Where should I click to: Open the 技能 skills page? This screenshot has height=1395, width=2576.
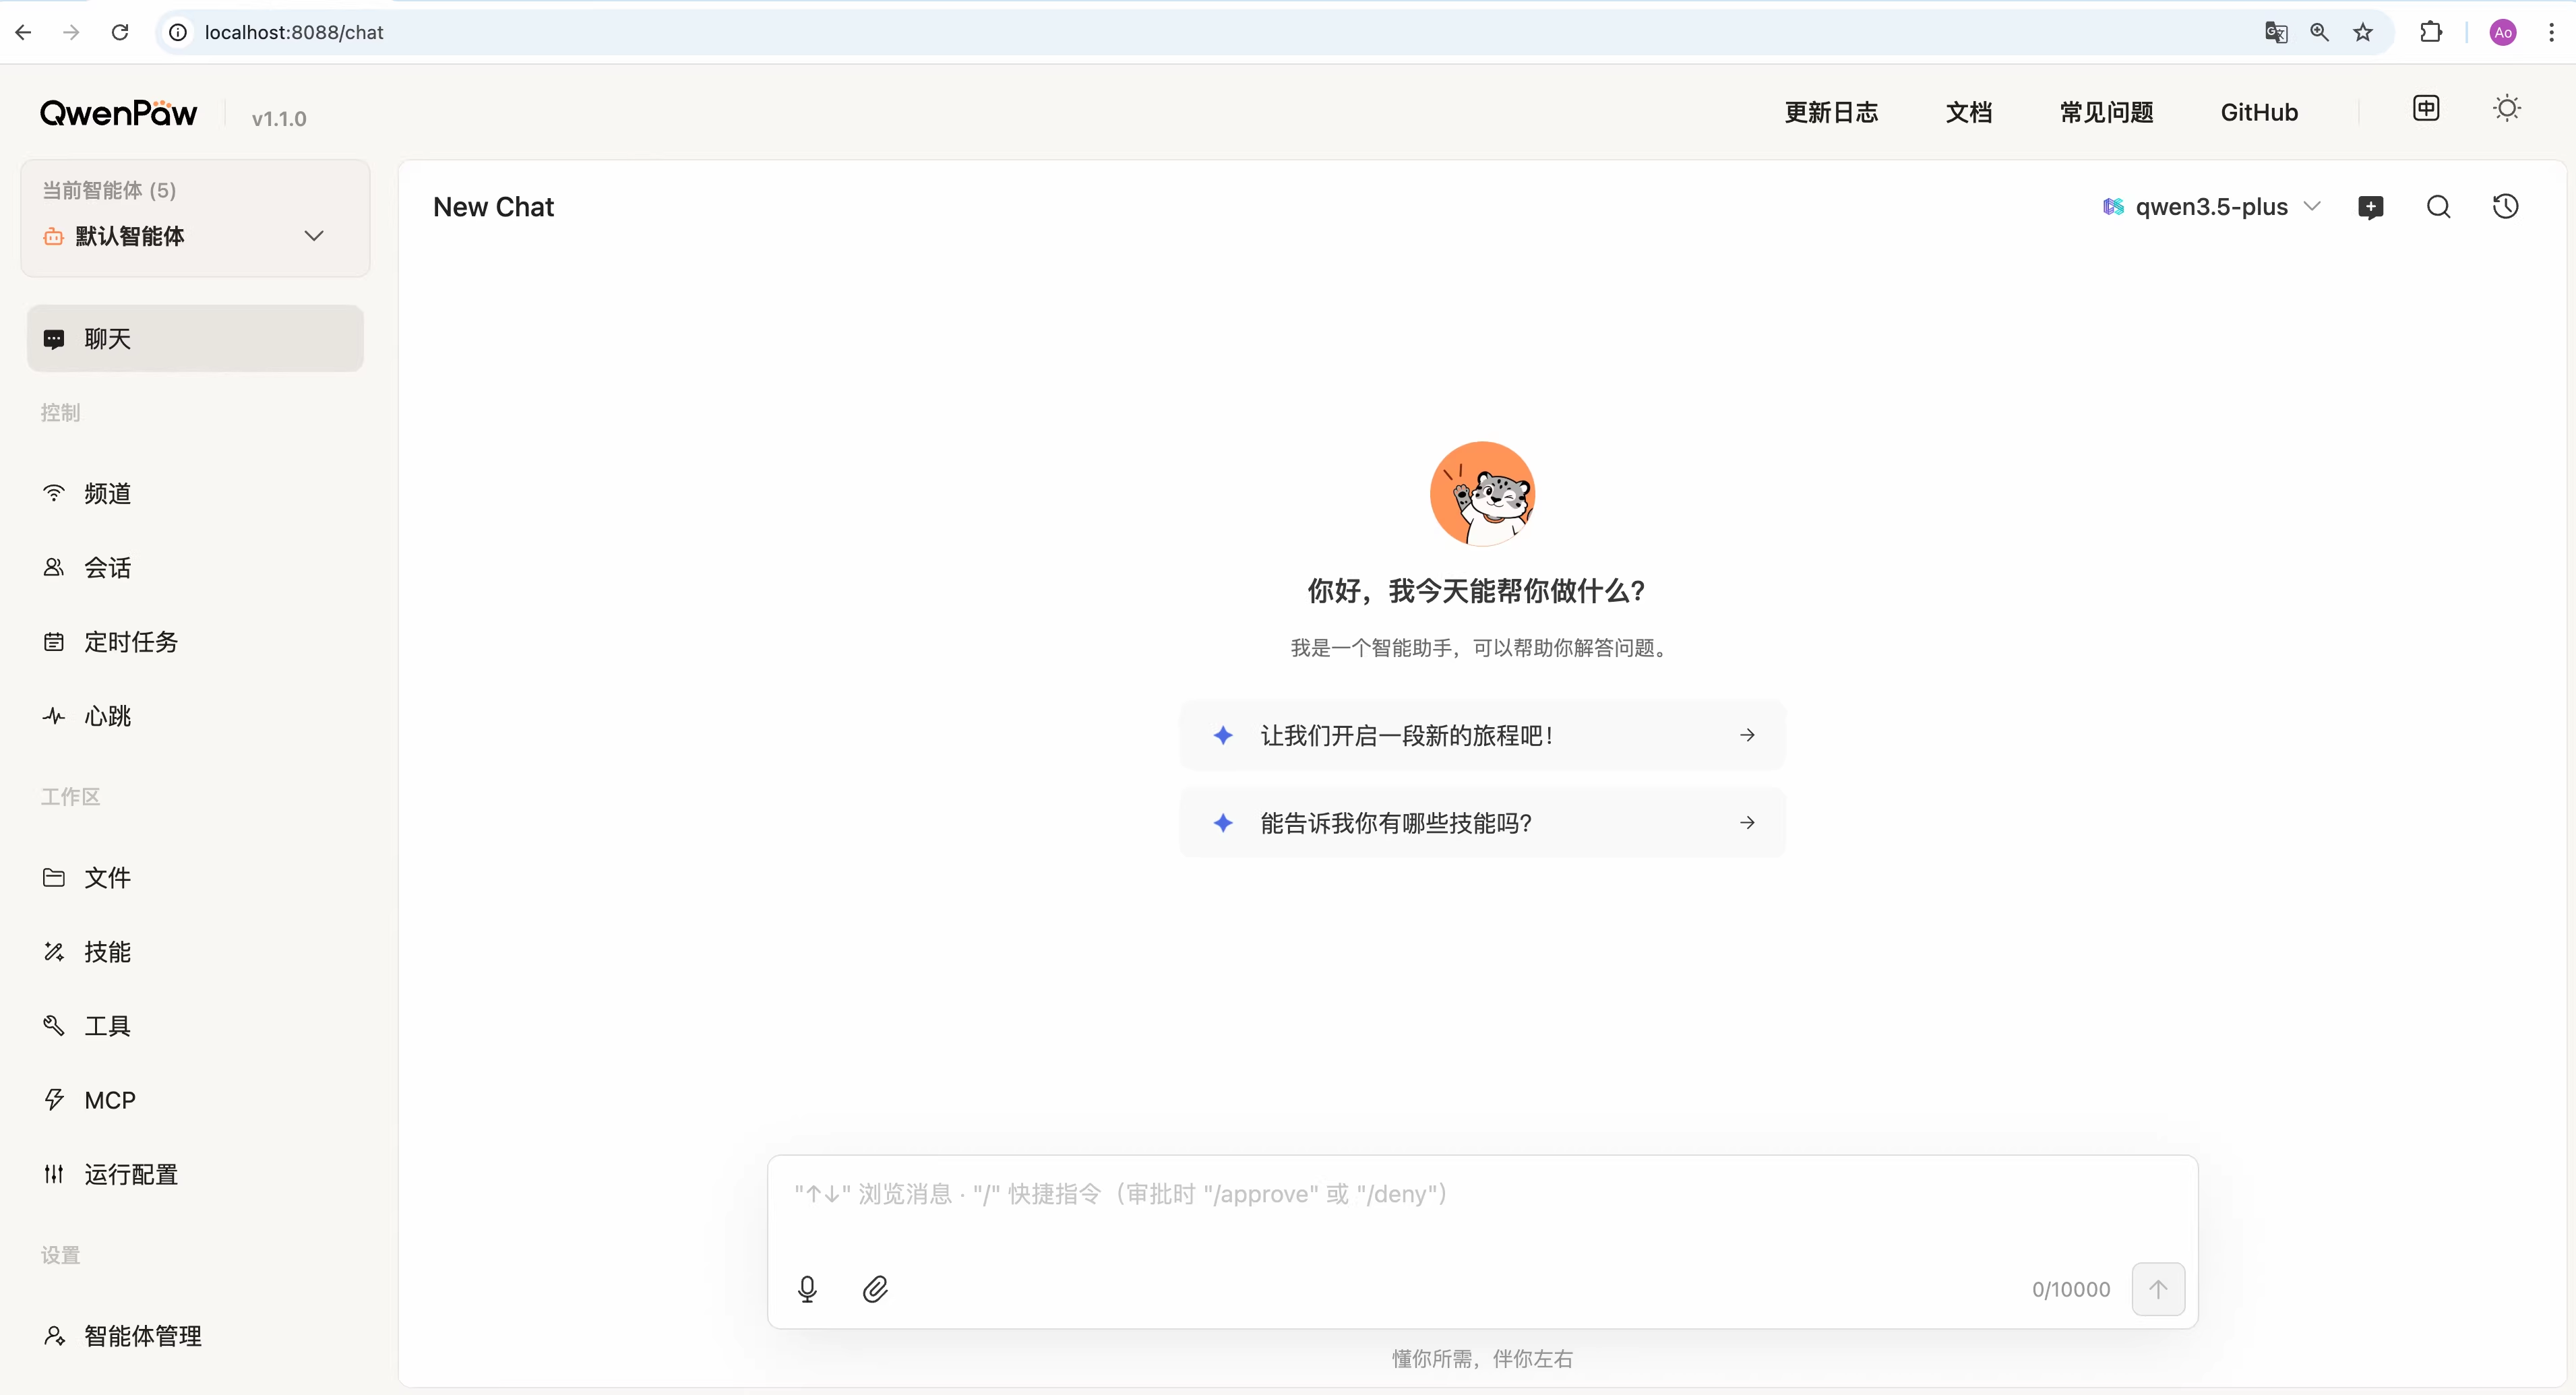click(107, 952)
